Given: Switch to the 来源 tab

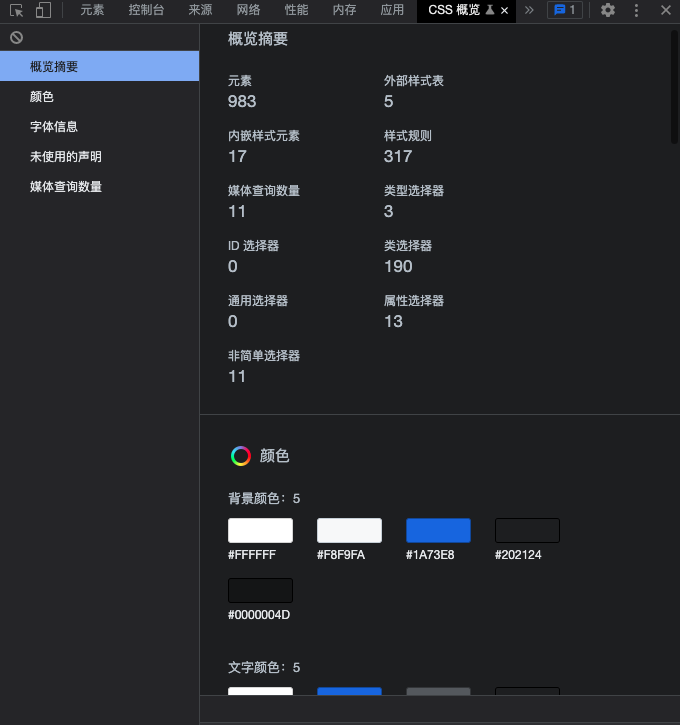Looking at the screenshot, I should pos(200,10).
